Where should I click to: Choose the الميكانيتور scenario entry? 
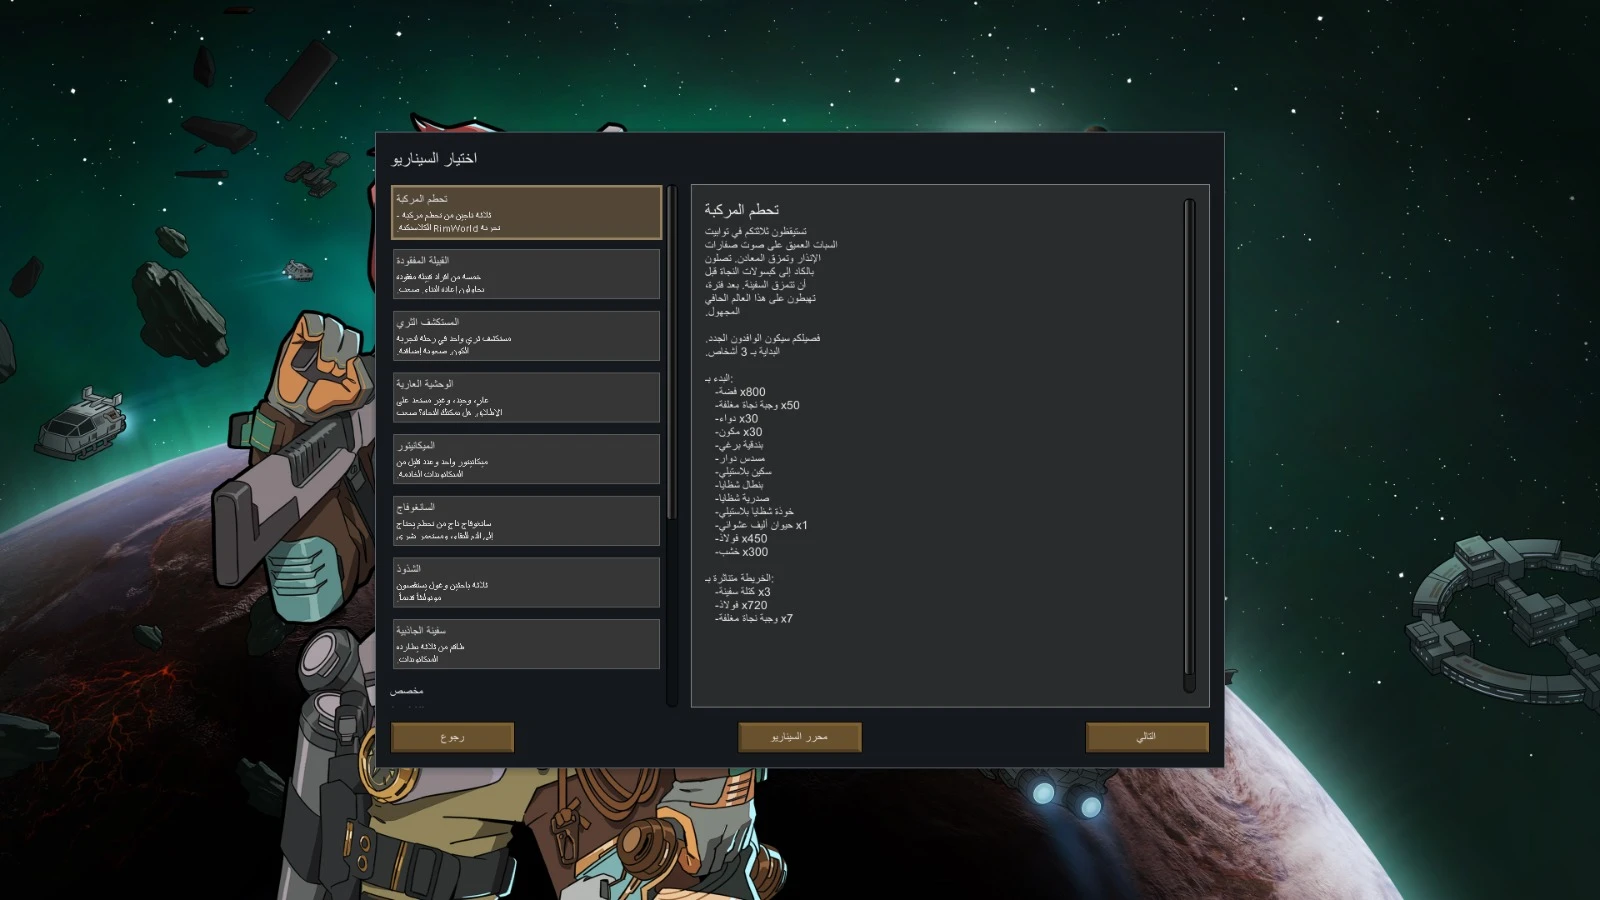(x=526, y=459)
